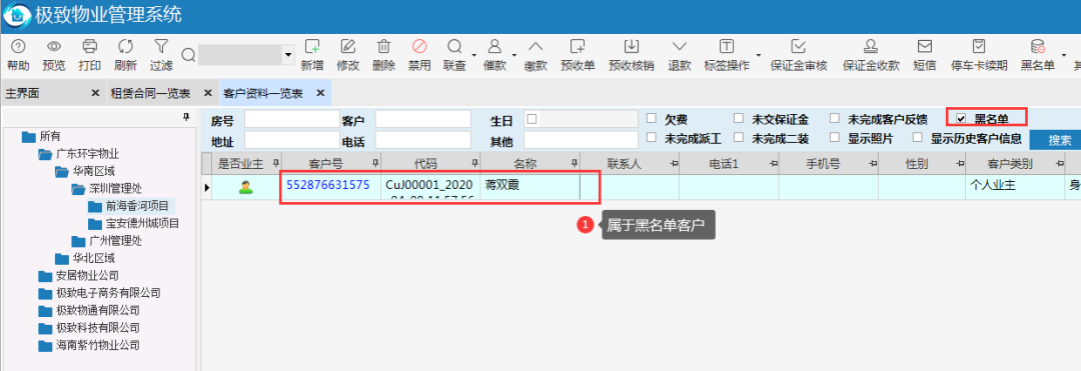1081x371 pixels.
Task: Click the 退款 refund icon
Action: (x=680, y=47)
